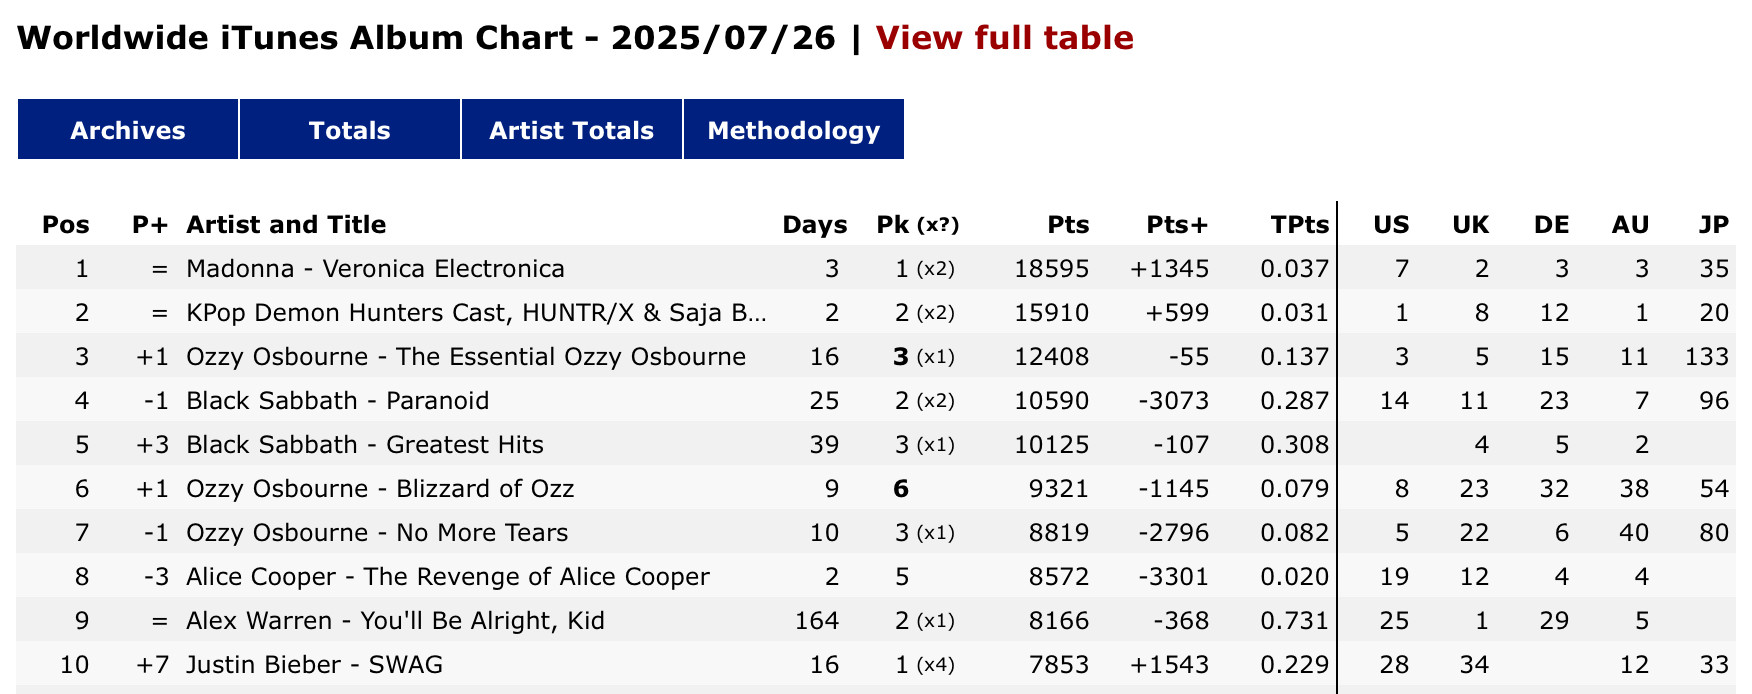Screen dimensions: 1752x694
Task: Open the Methodology tab
Action: click(793, 130)
